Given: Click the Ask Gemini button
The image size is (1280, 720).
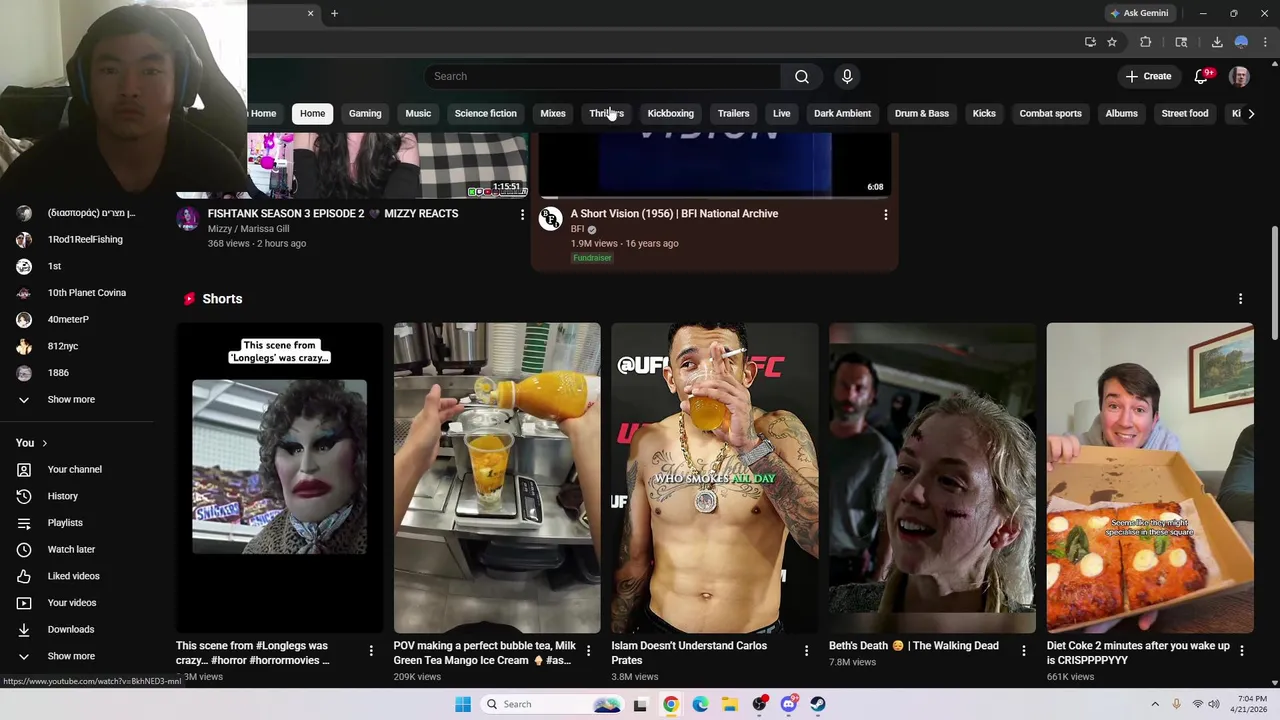Looking at the screenshot, I should point(1138,13).
